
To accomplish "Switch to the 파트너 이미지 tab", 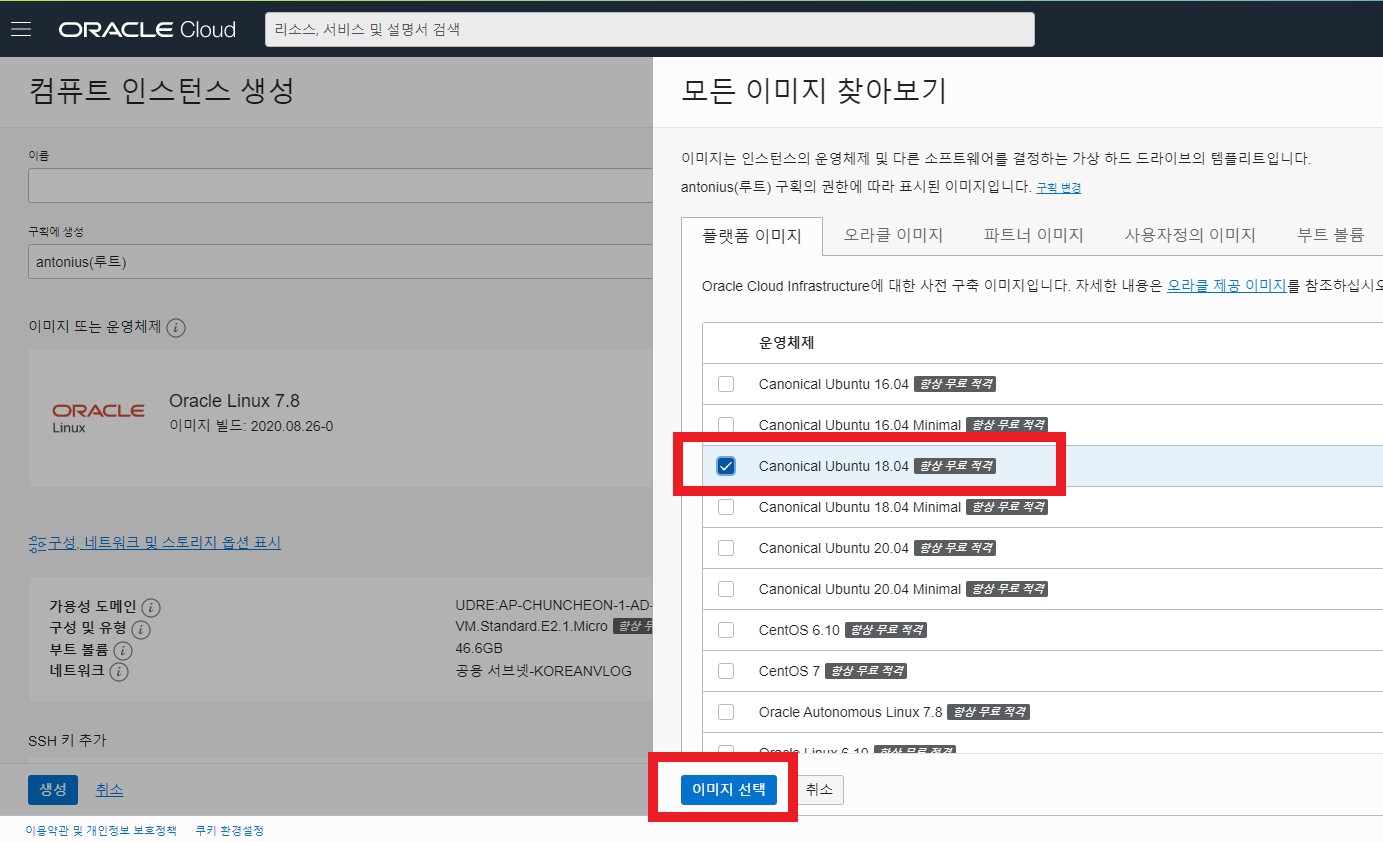I will click(1034, 236).
